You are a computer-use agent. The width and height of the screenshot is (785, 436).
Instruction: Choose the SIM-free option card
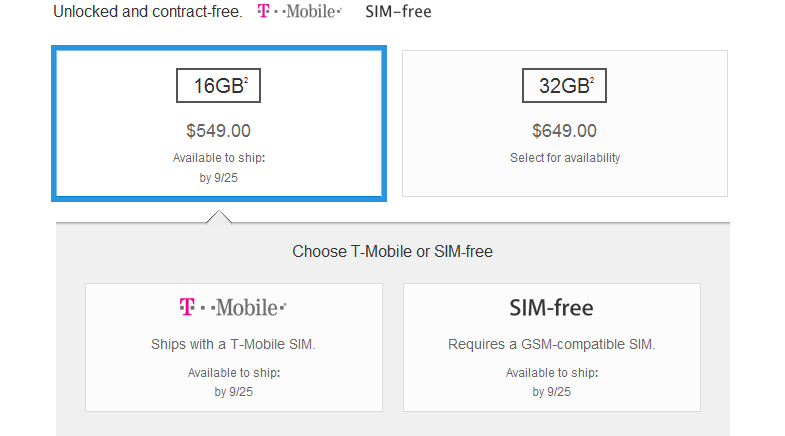coord(552,347)
